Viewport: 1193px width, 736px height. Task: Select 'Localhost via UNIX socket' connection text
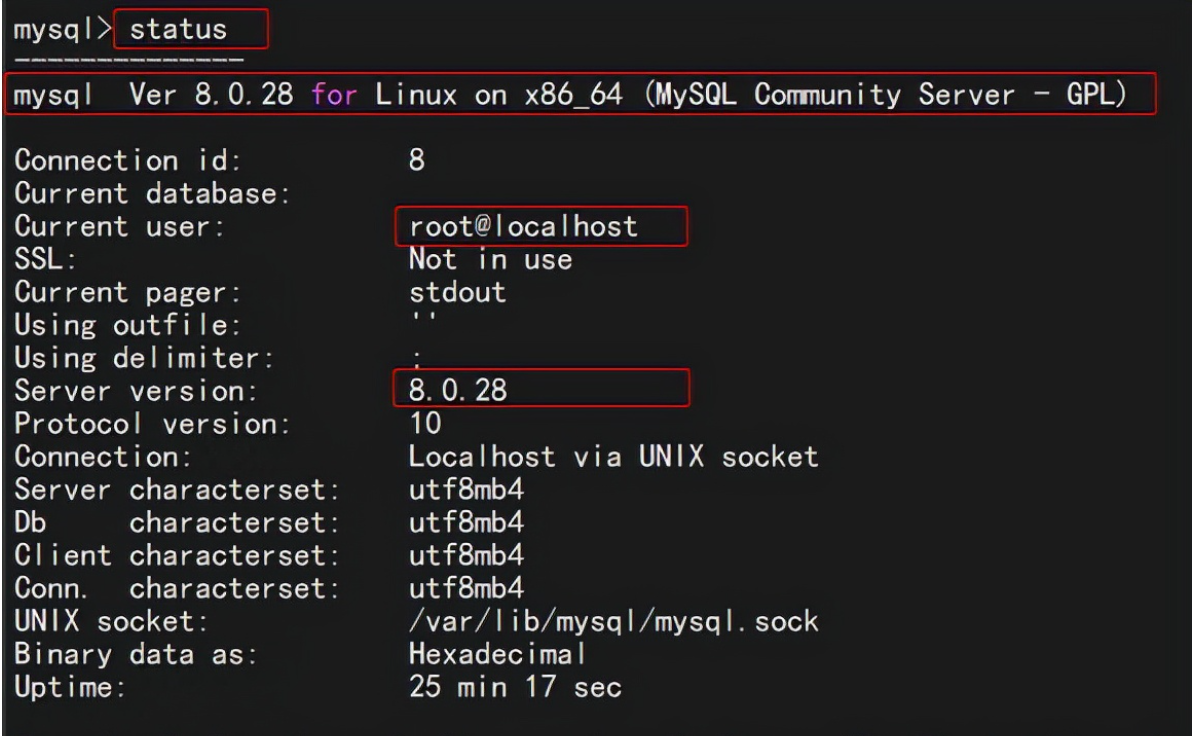click(x=613, y=457)
